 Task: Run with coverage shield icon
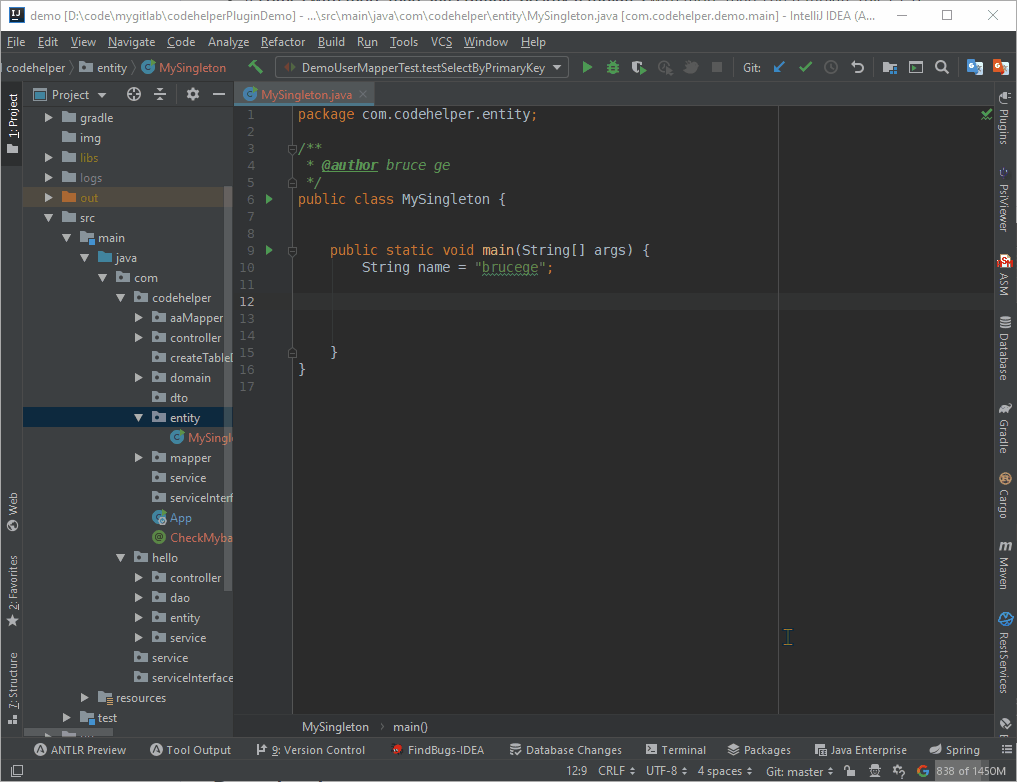tap(639, 67)
